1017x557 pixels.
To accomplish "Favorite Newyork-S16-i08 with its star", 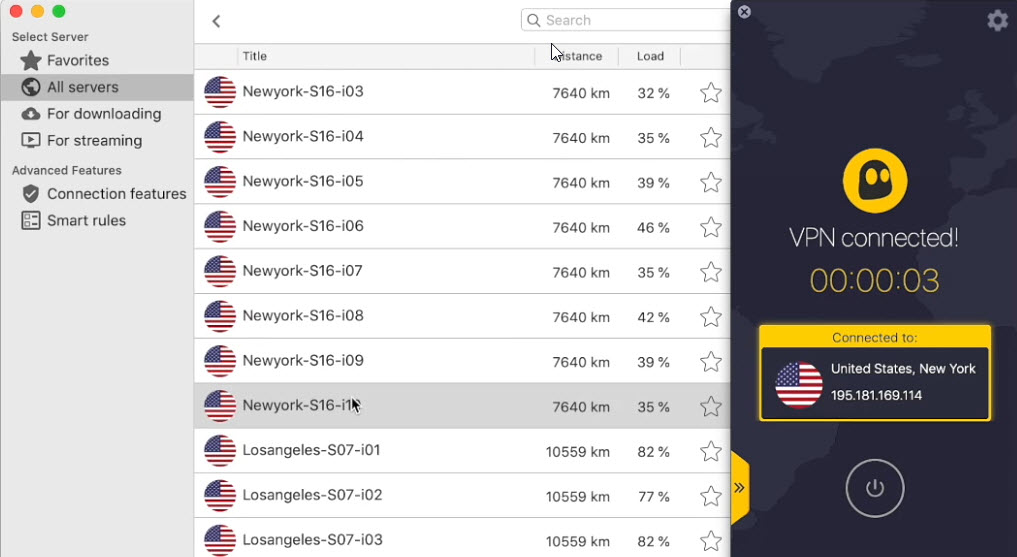I will [x=711, y=316].
